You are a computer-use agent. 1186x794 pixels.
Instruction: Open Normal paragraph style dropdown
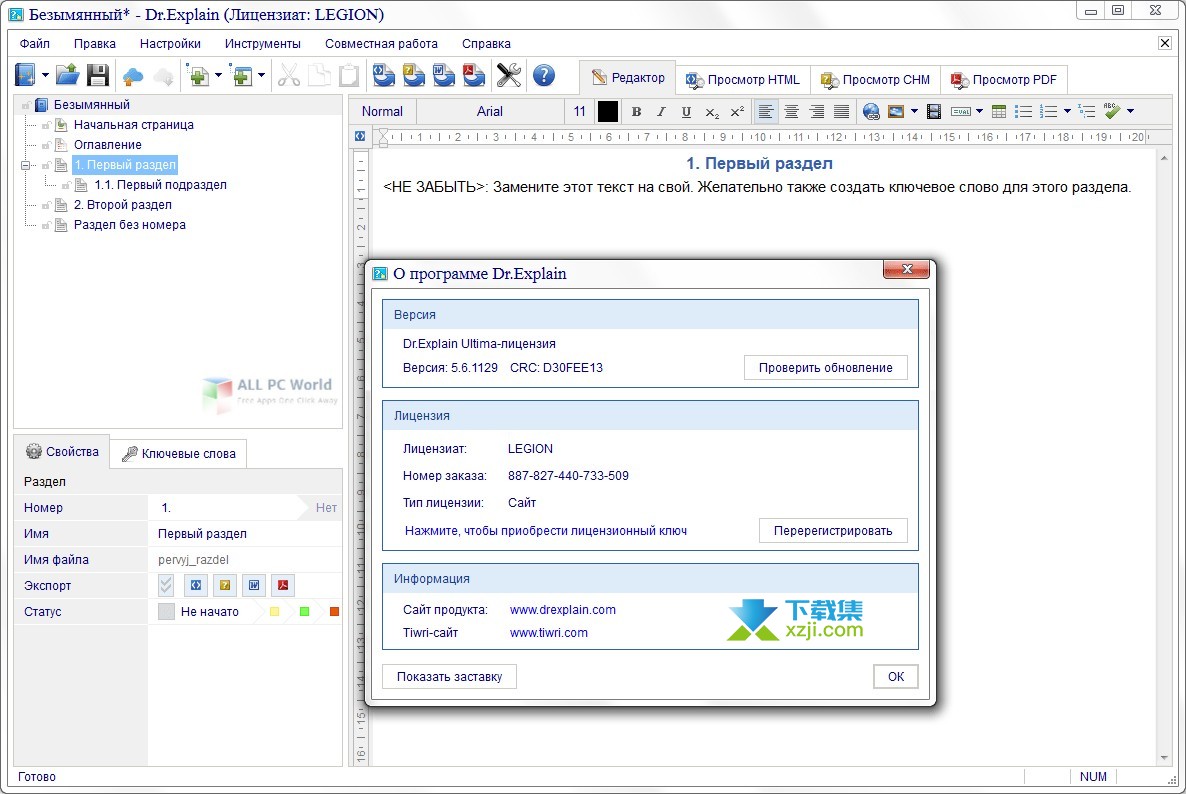coord(382,112)
